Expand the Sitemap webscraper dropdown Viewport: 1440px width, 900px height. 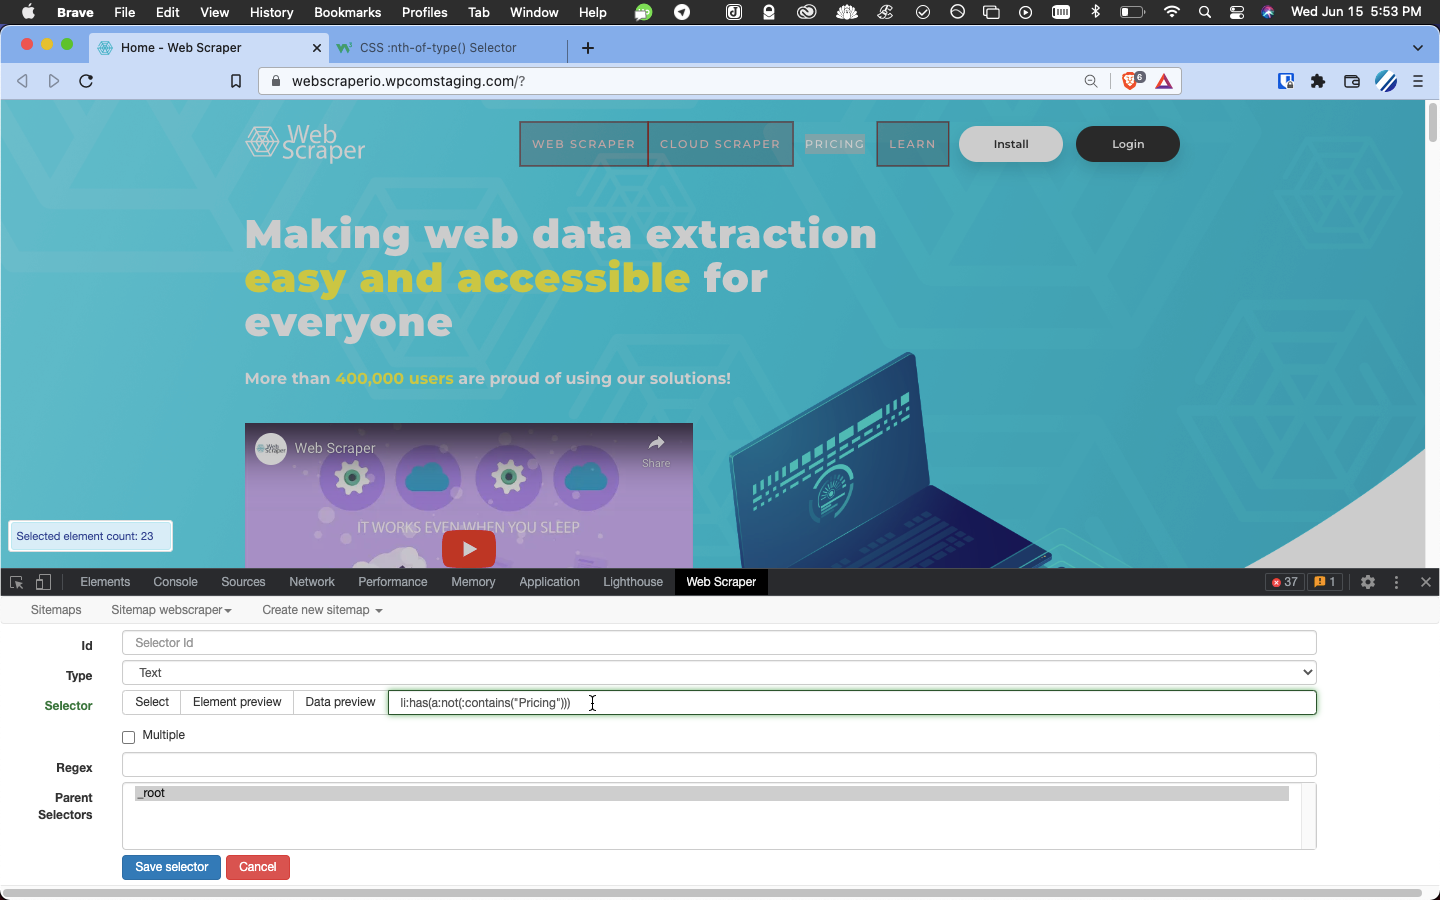(171, 610)
